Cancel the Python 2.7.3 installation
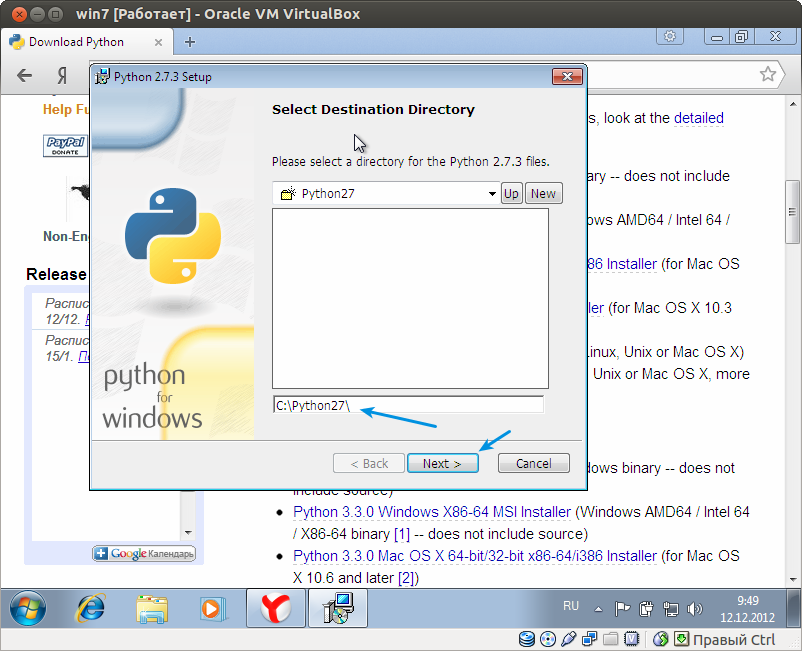The image size is (802, 651). pyautogui.click(x=533, y=463)
